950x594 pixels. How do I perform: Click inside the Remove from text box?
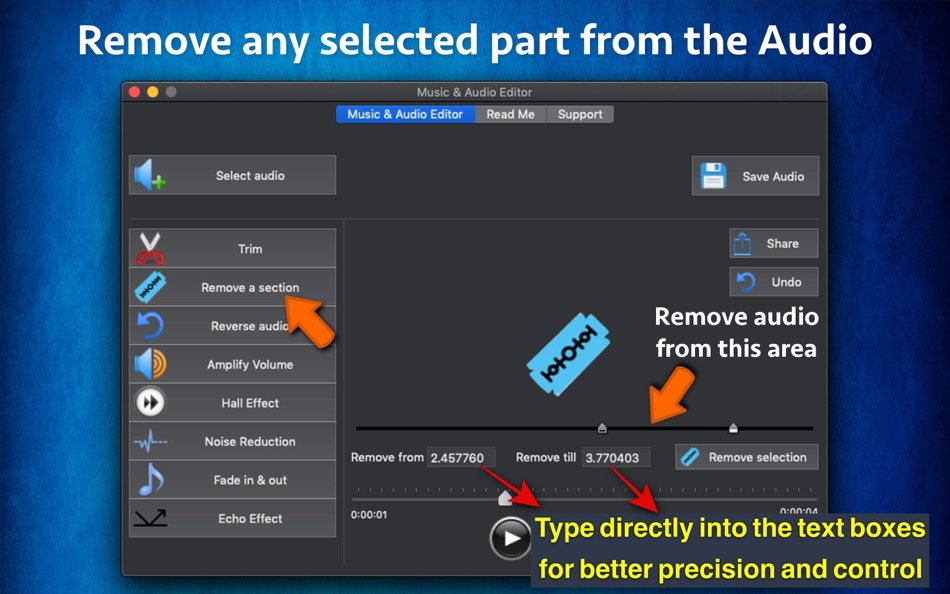pos(461,457)
